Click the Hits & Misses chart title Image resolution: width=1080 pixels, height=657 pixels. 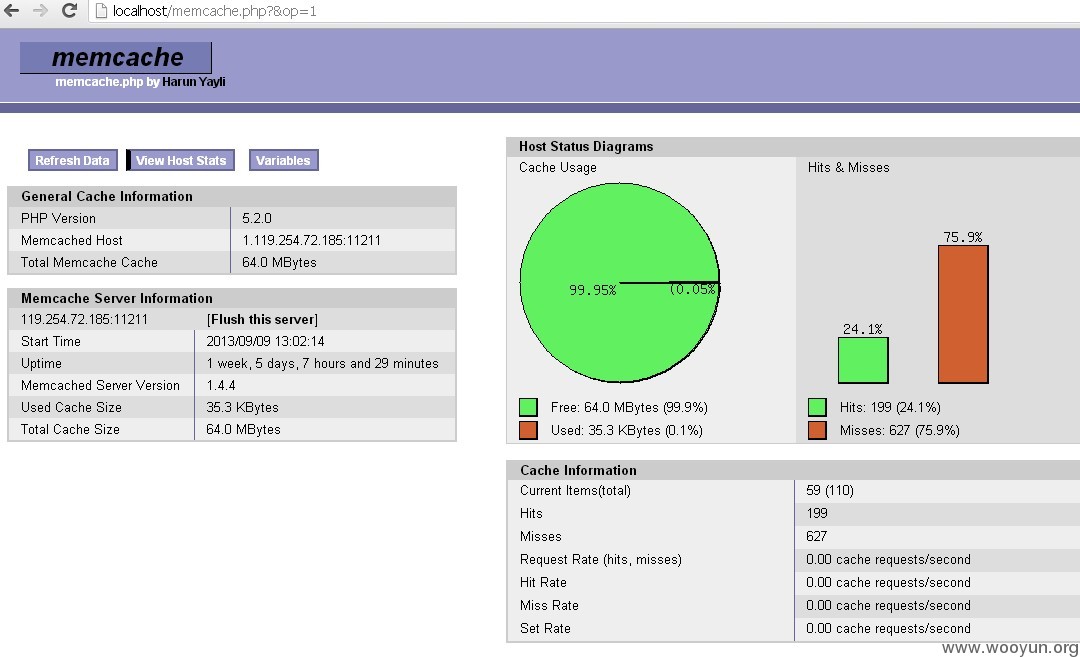pyautogui.click(x=849, y=167)
